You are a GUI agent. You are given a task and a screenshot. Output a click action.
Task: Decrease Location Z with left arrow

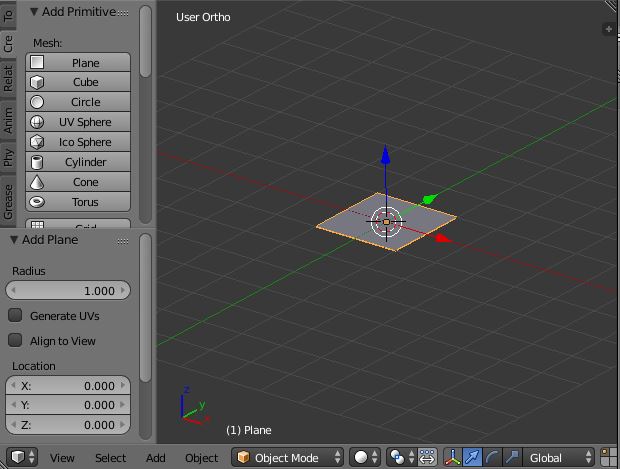pos(13,425)
